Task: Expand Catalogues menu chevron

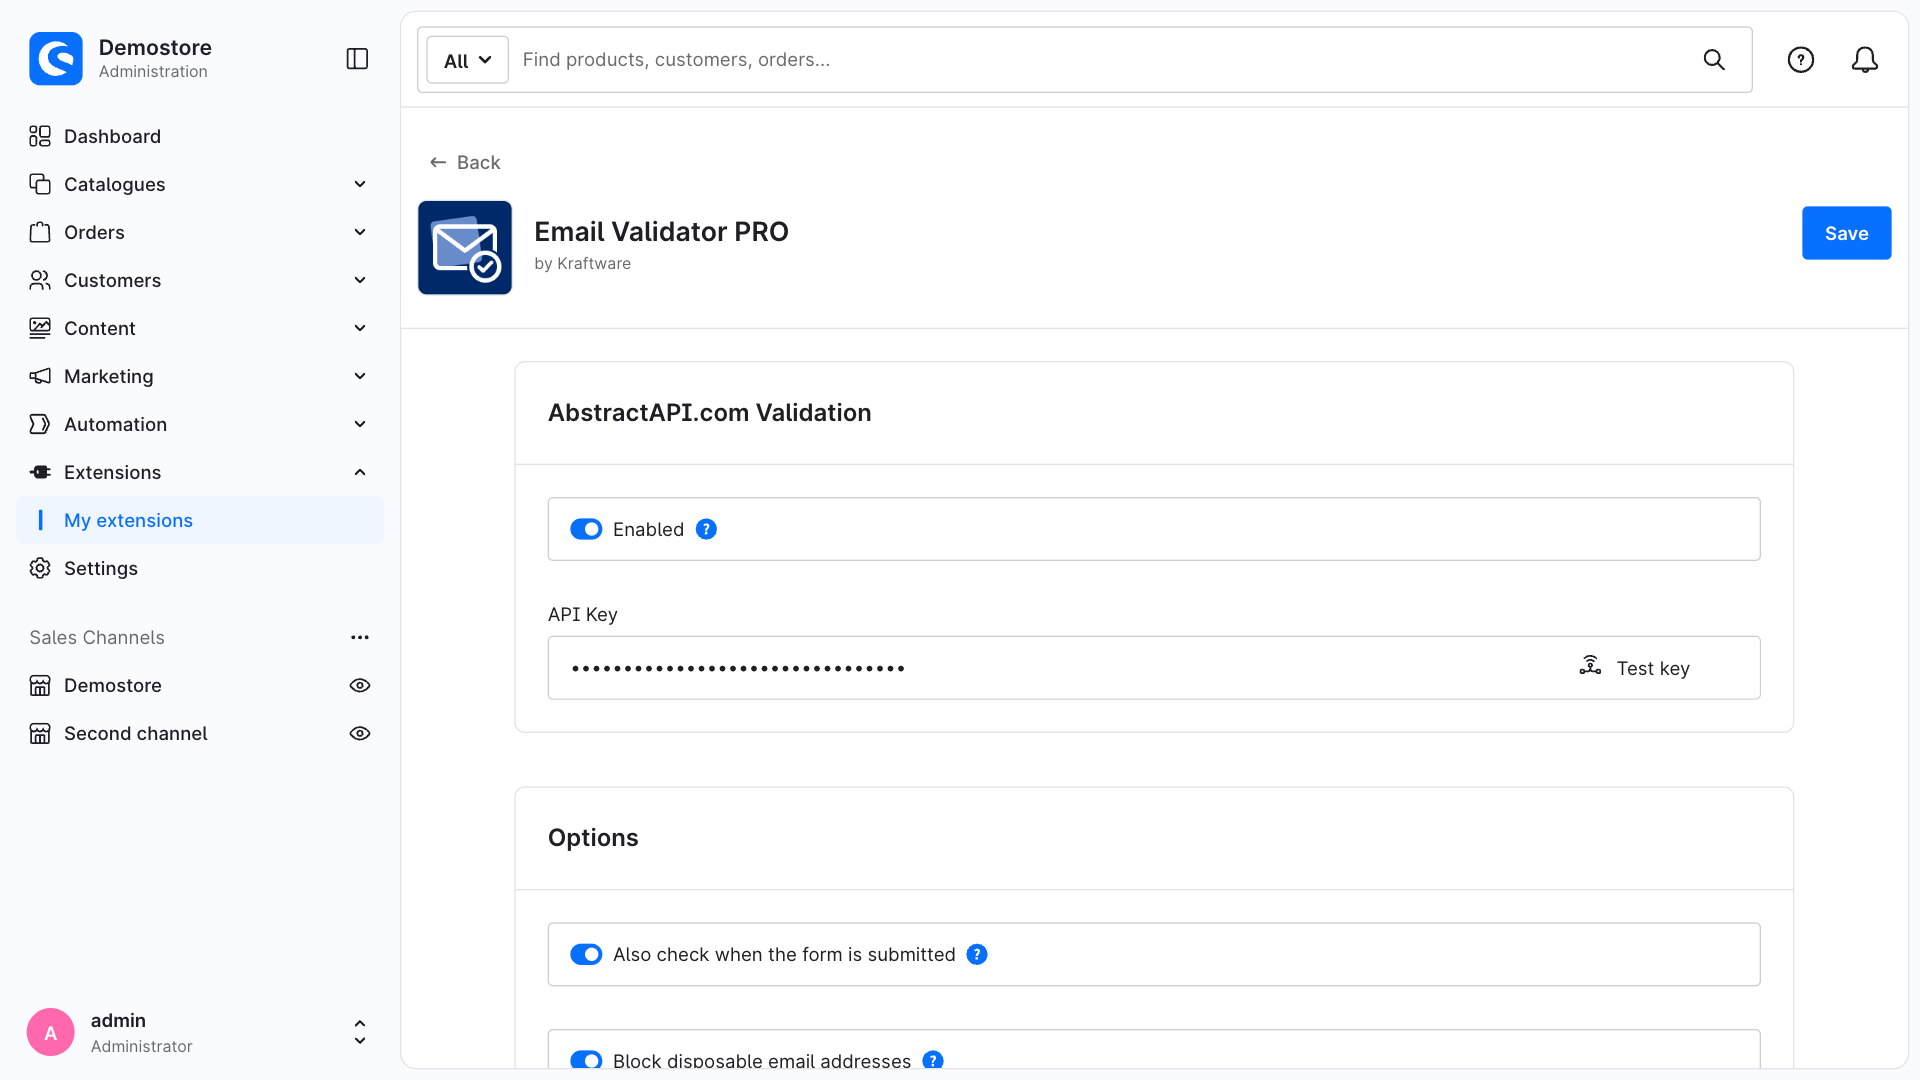Action: click(x=360, y=184)
